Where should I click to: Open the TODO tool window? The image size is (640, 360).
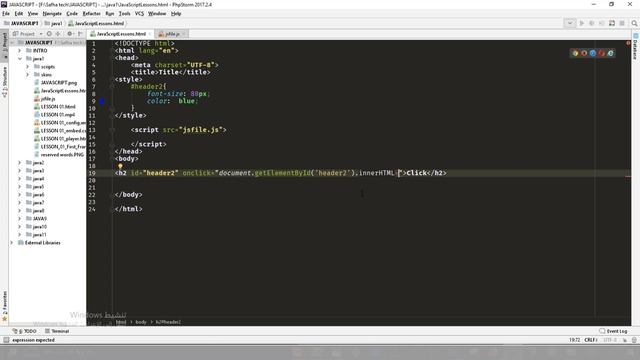tap(25, 331)
